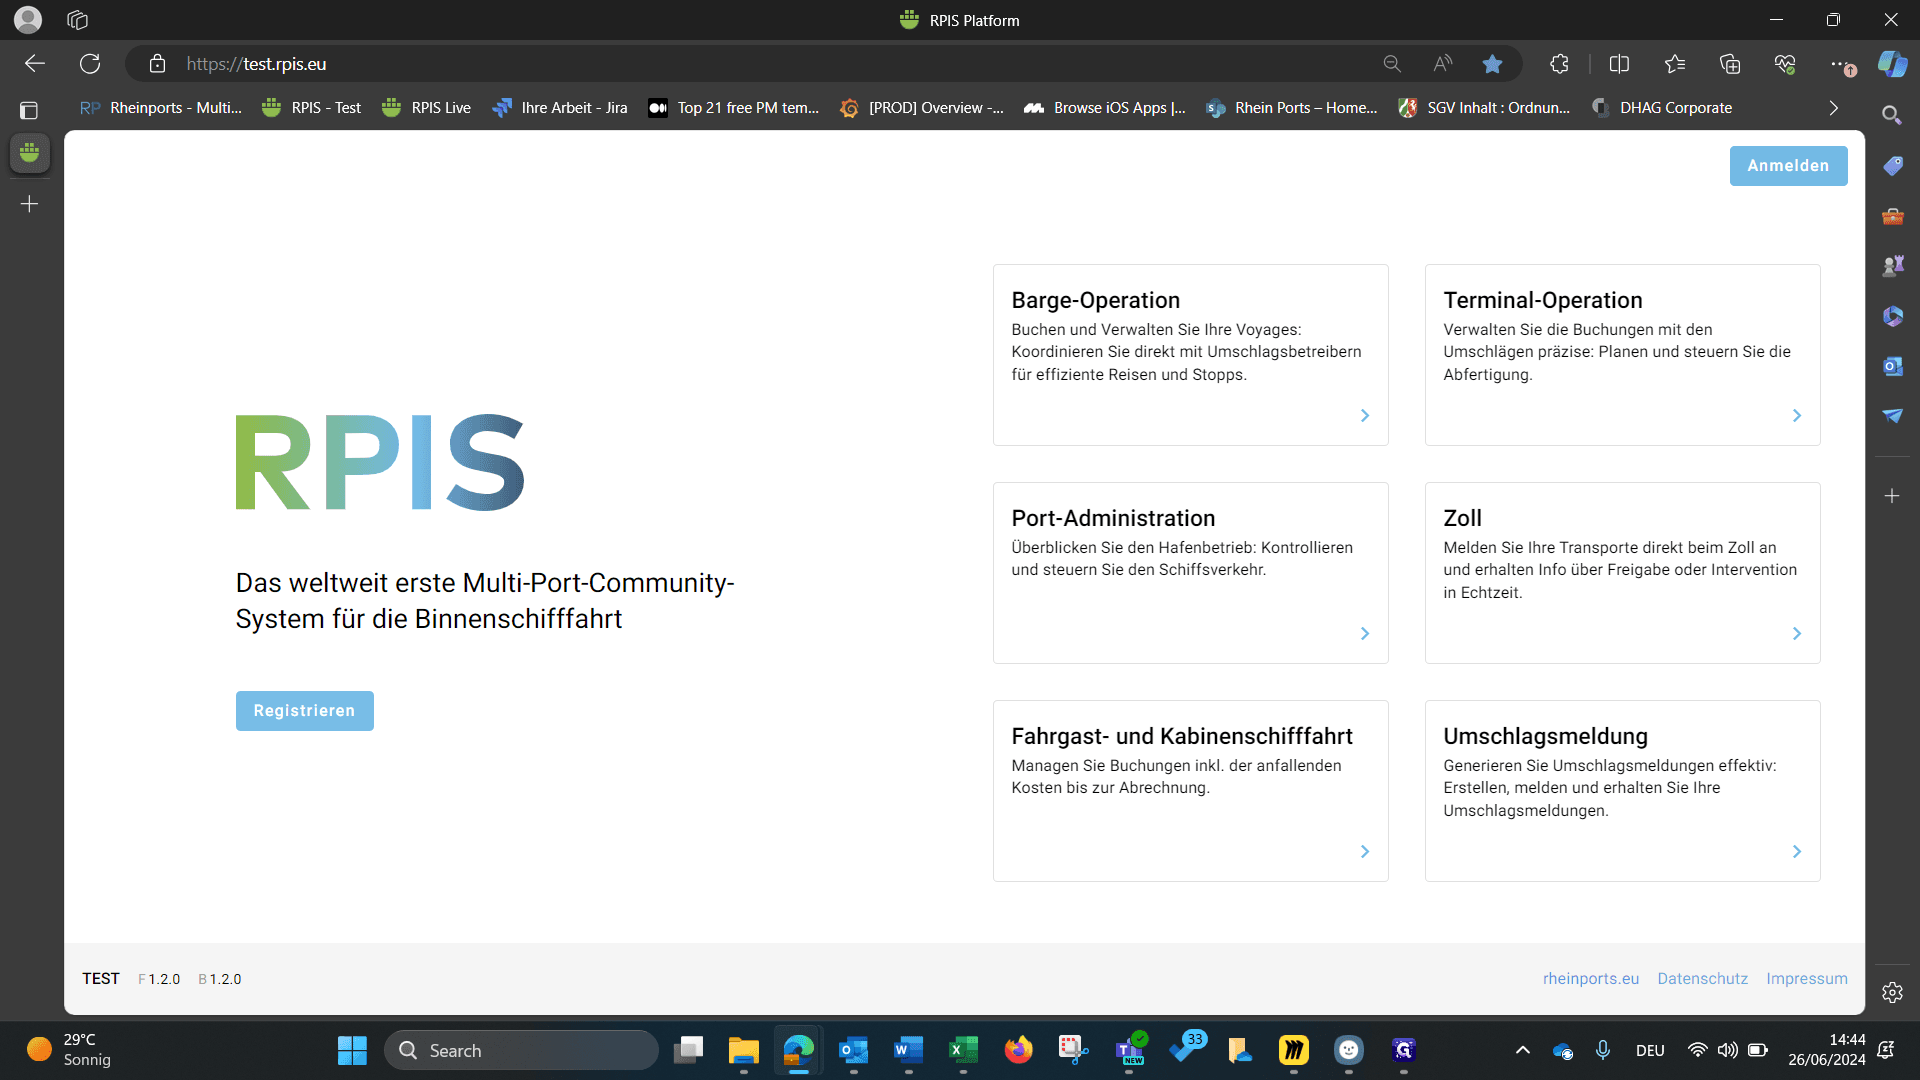Expand the Umschlagsmeldung card arrow
The height and width of the screenshot is (1080, 1920).
point(1796,851)
